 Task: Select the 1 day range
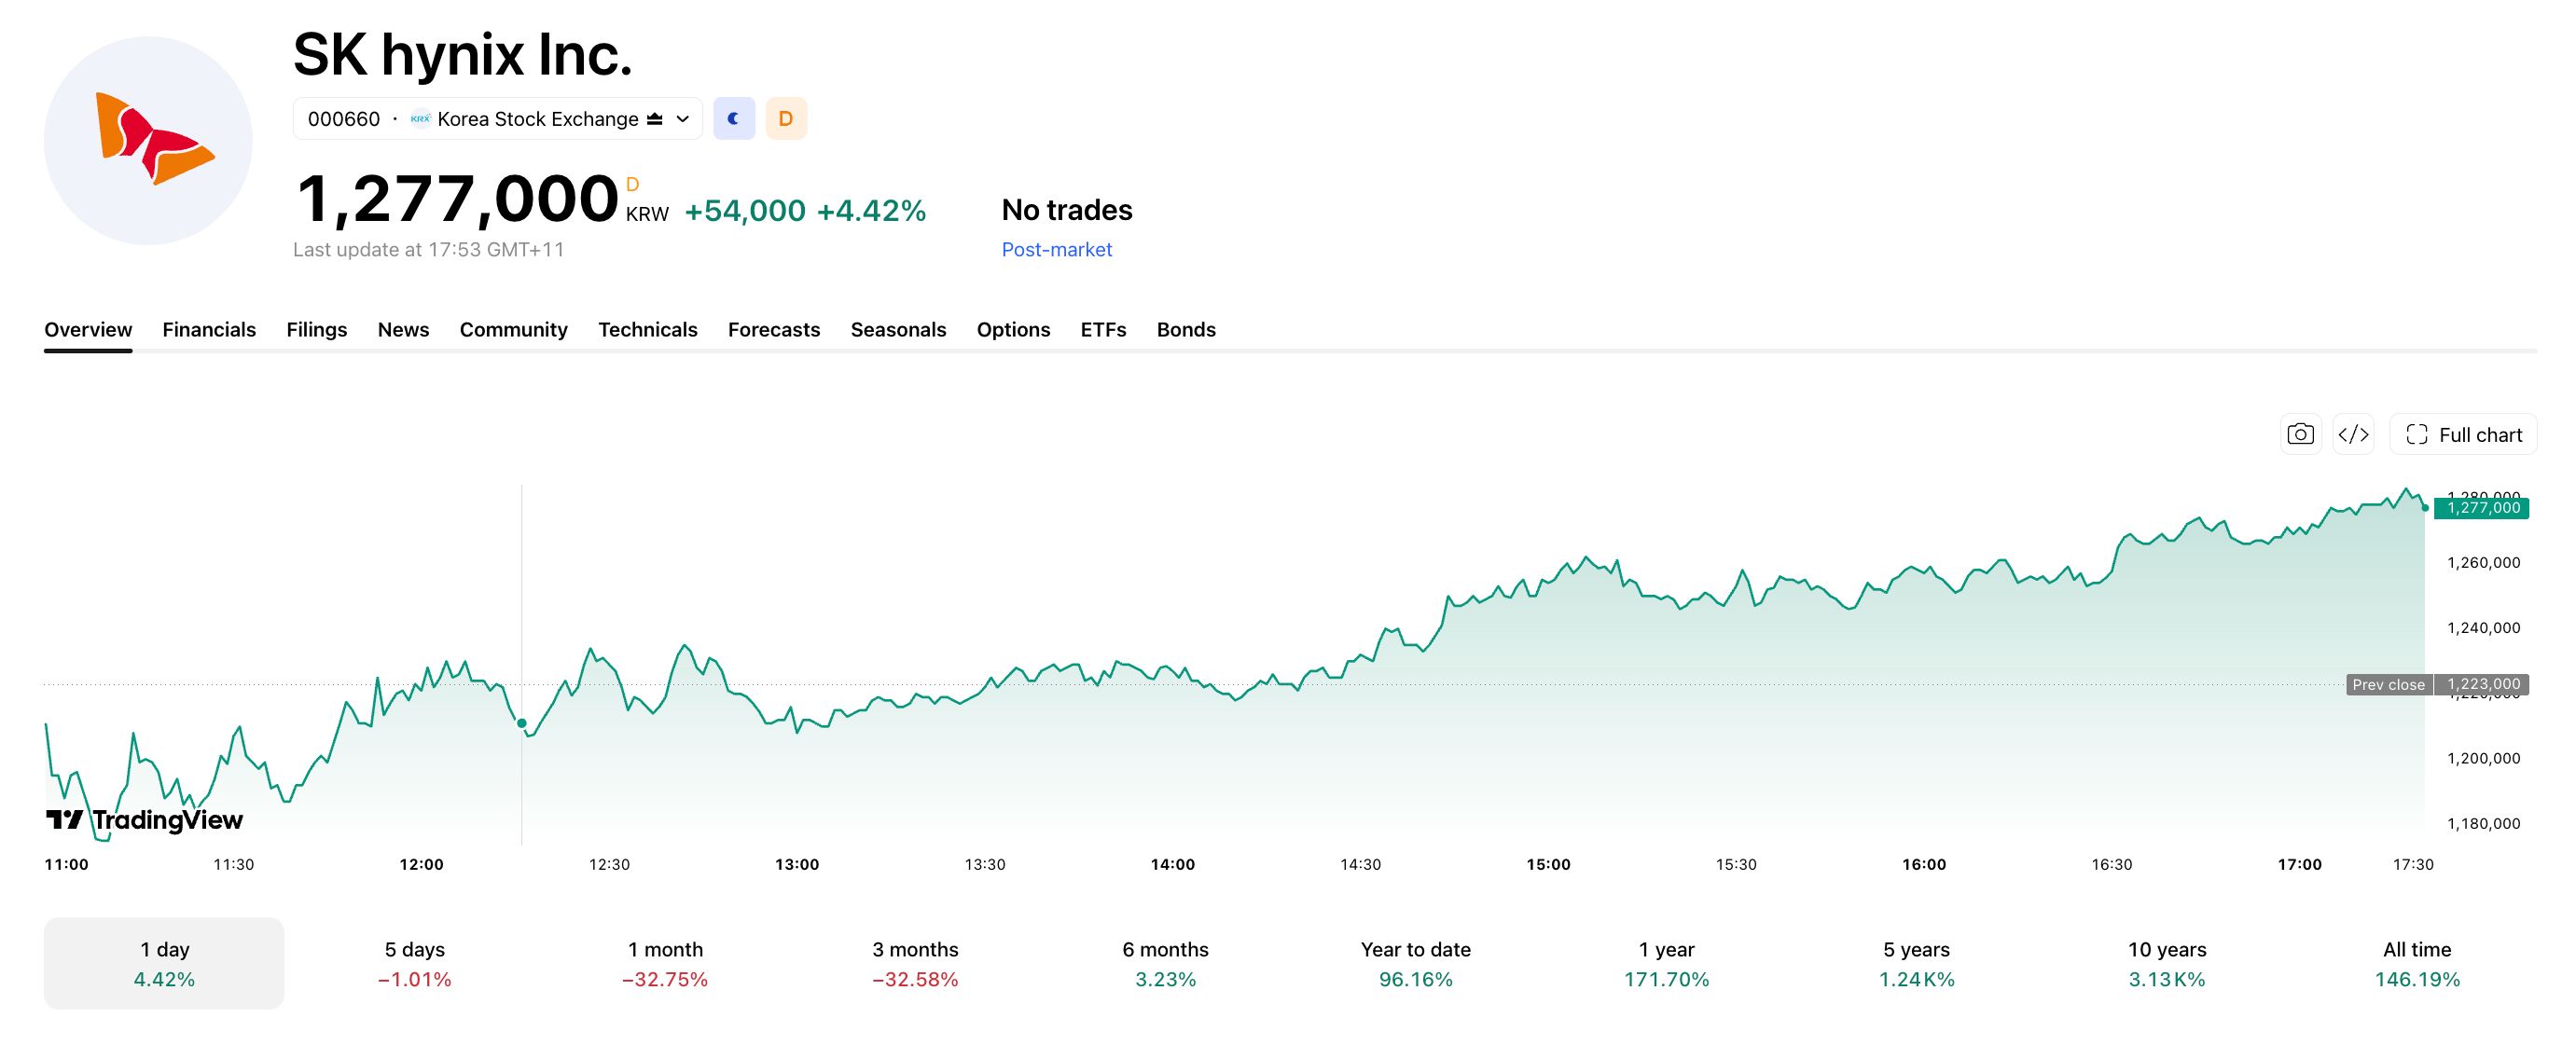[164, 963]
